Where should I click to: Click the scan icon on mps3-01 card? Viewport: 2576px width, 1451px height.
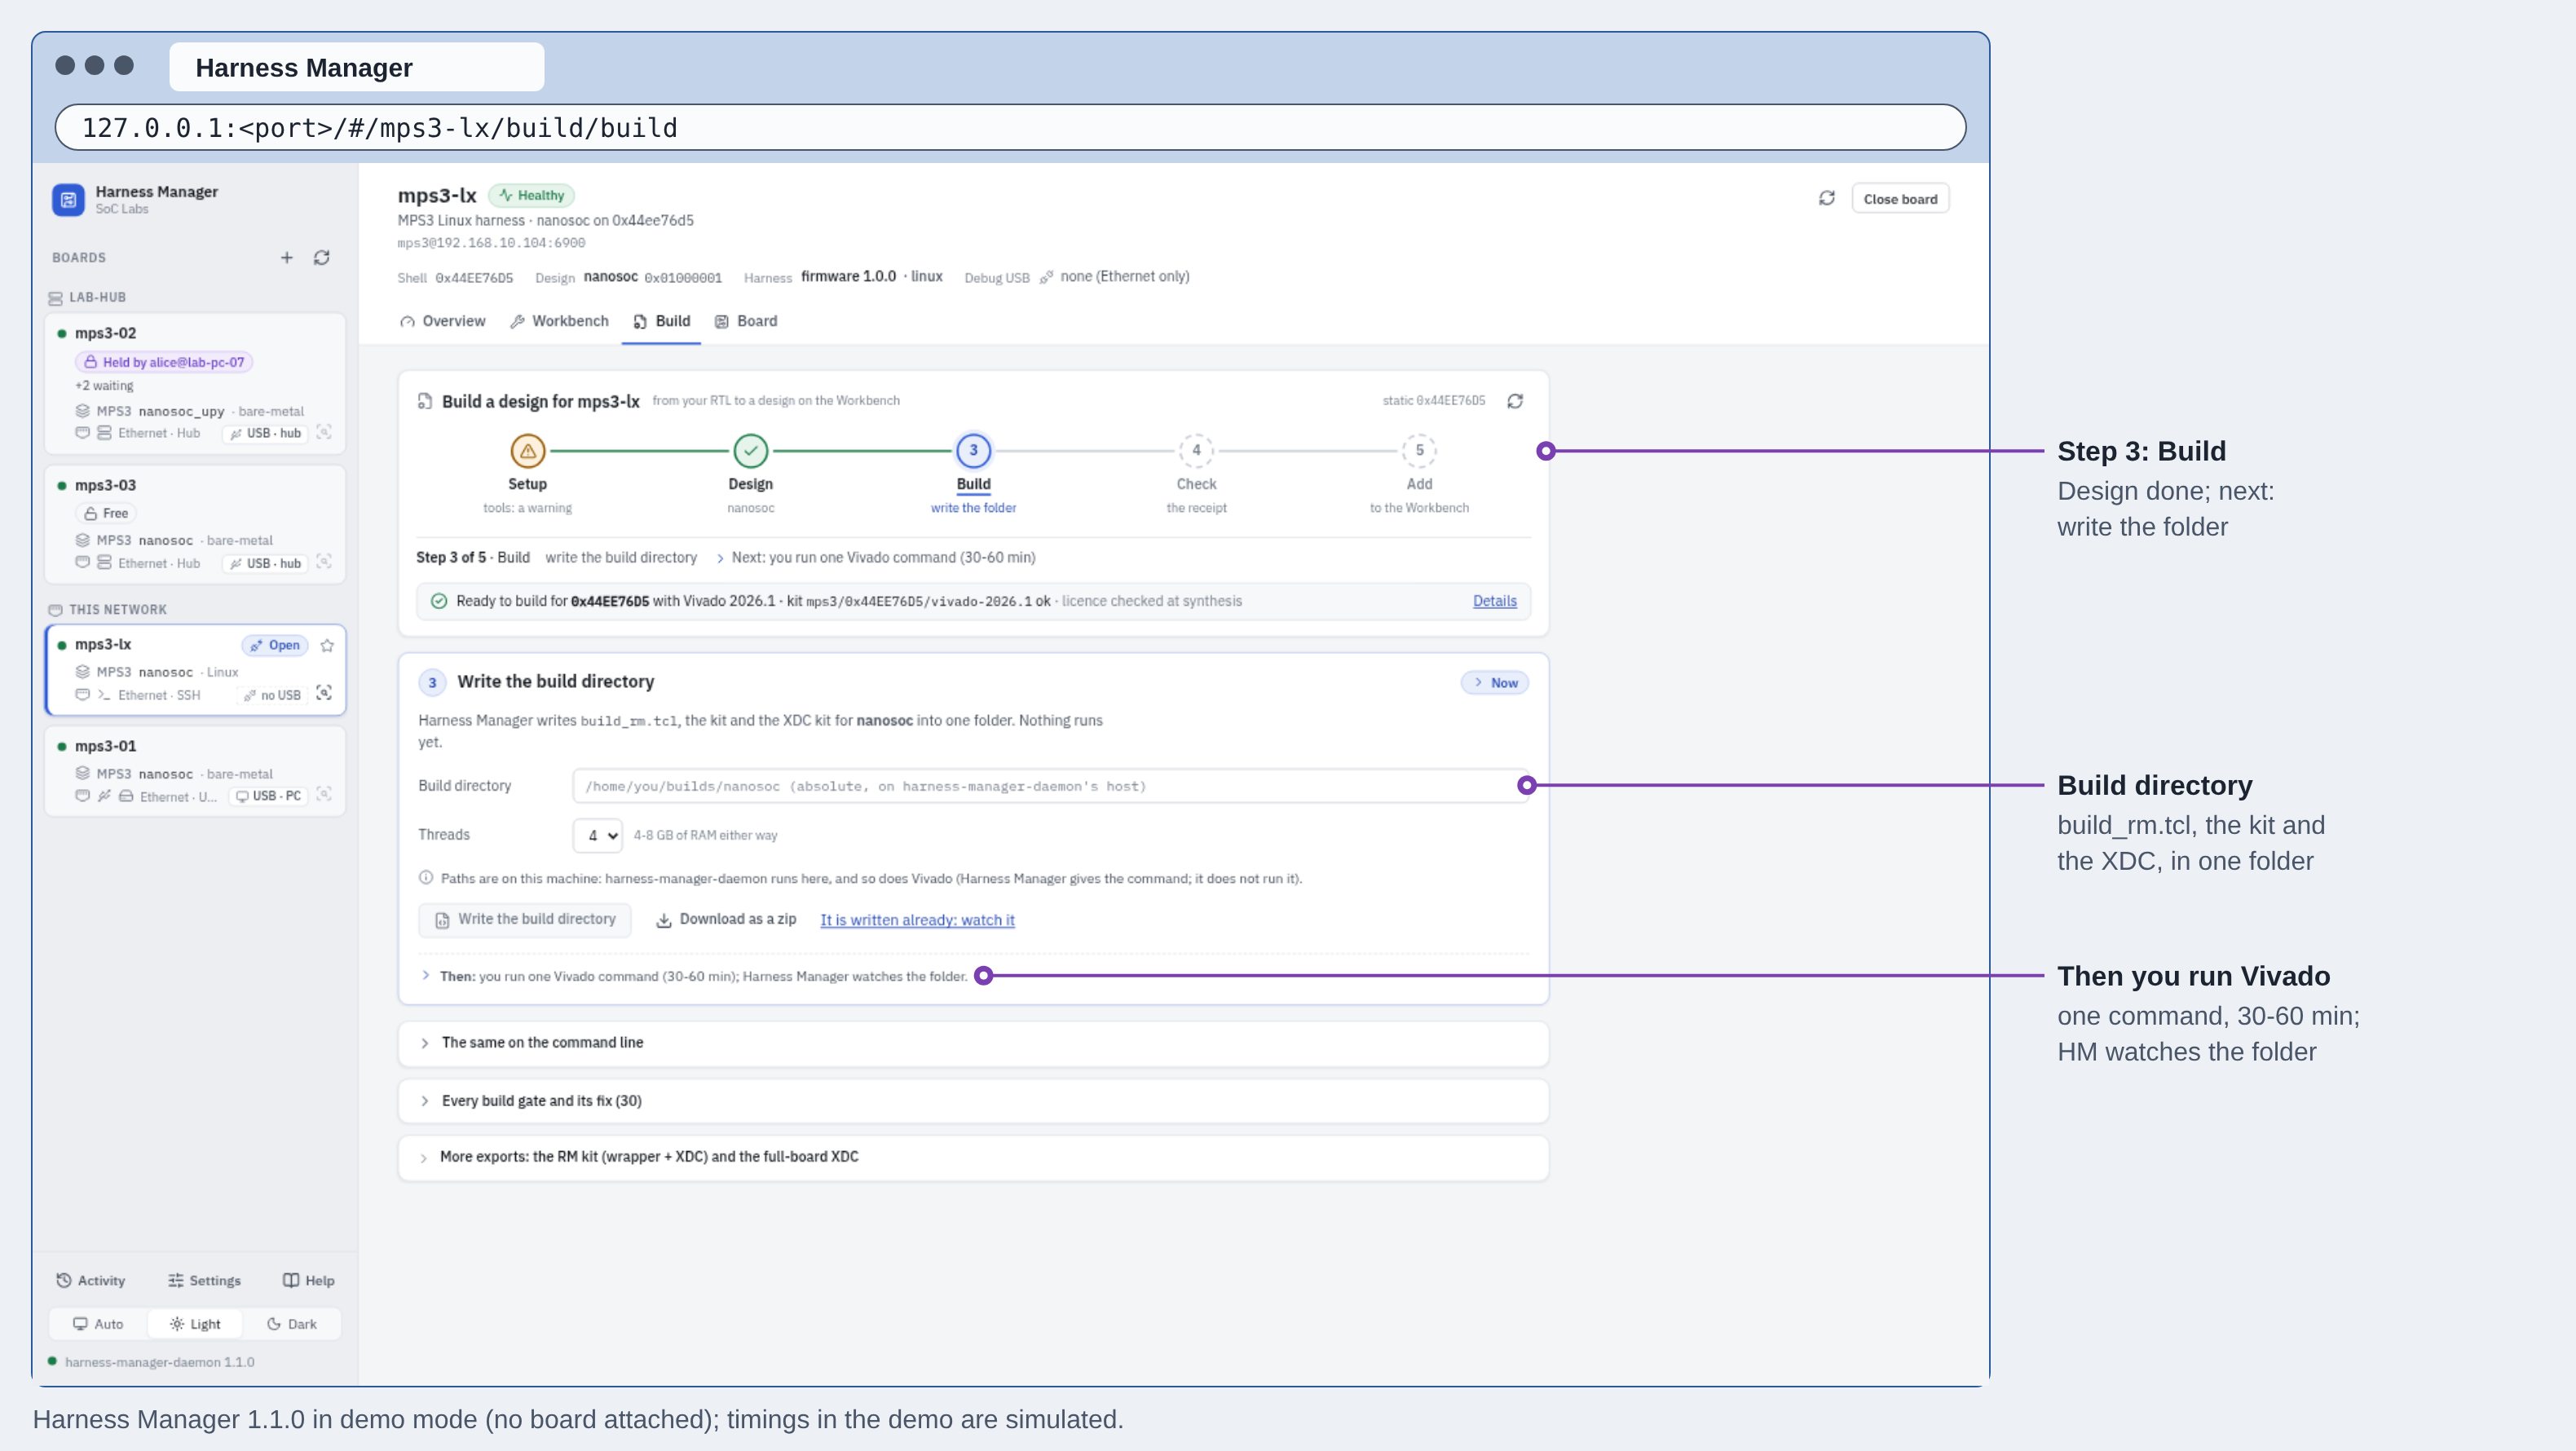click(324, 794)
